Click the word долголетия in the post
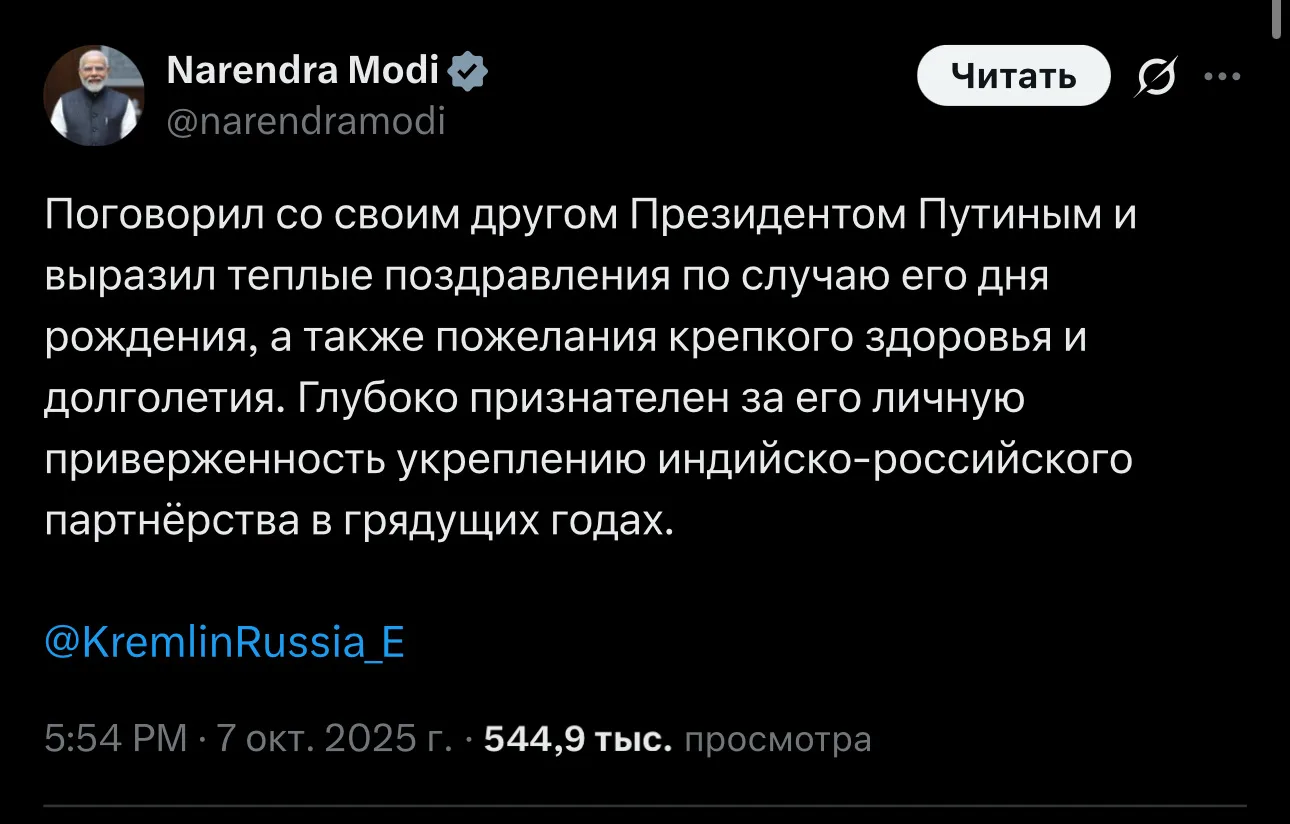Screen dimensions: 1290x824 click(x=158, y=397)
